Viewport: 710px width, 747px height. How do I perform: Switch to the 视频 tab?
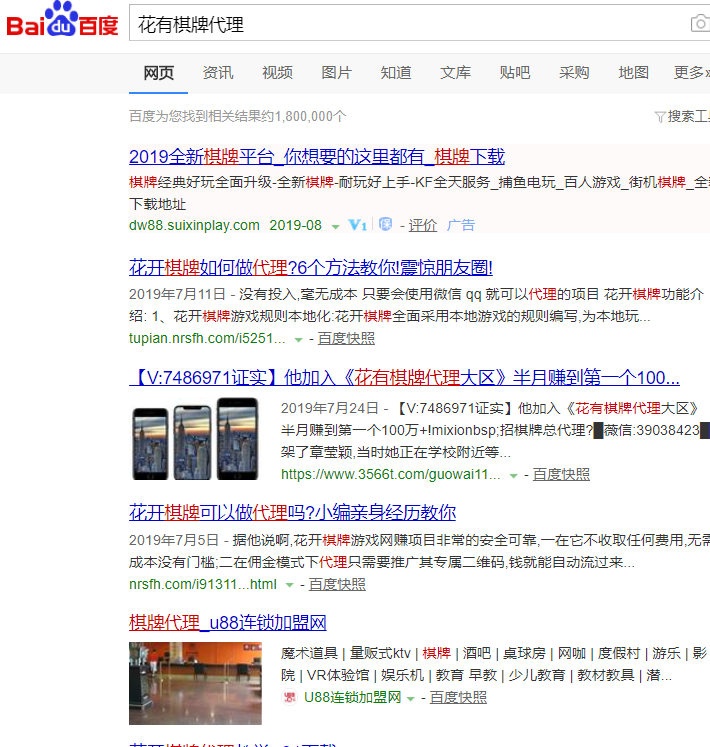(x=277, y=73)
